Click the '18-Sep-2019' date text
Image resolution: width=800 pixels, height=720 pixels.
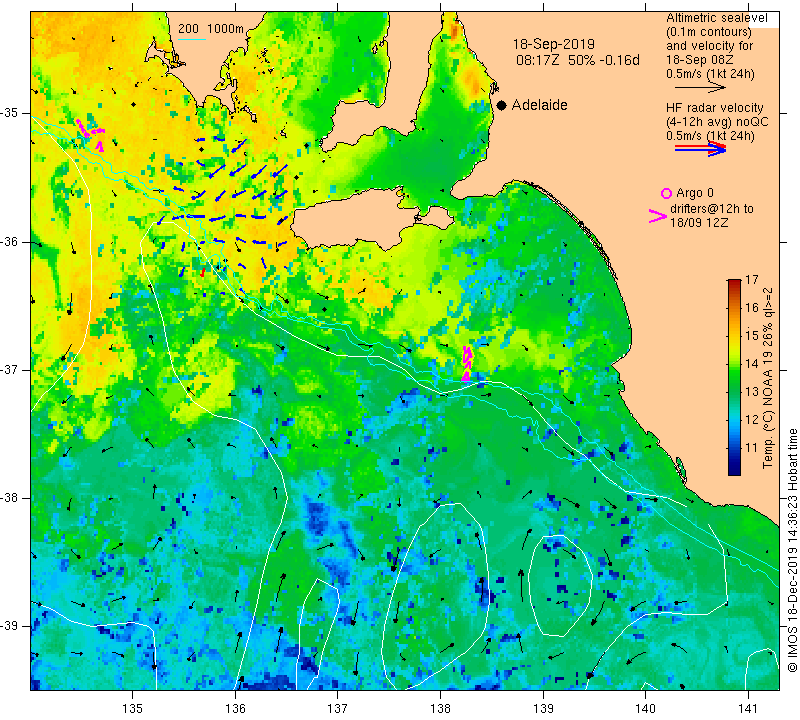click(554, 44)
